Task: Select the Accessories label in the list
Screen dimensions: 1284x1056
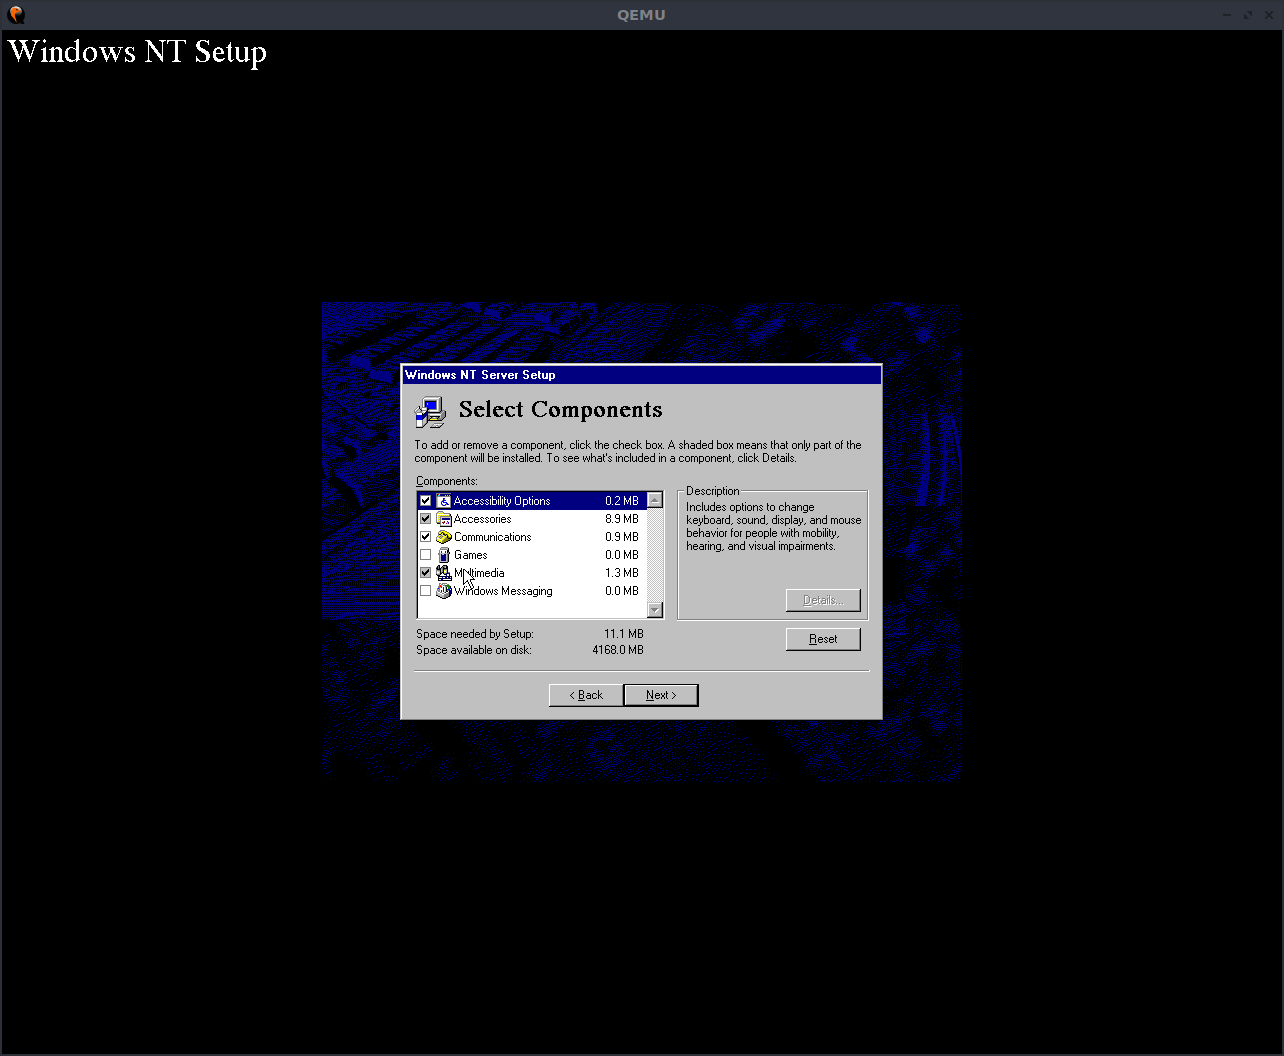Action: pyautogui.click(x=483, y=519)
